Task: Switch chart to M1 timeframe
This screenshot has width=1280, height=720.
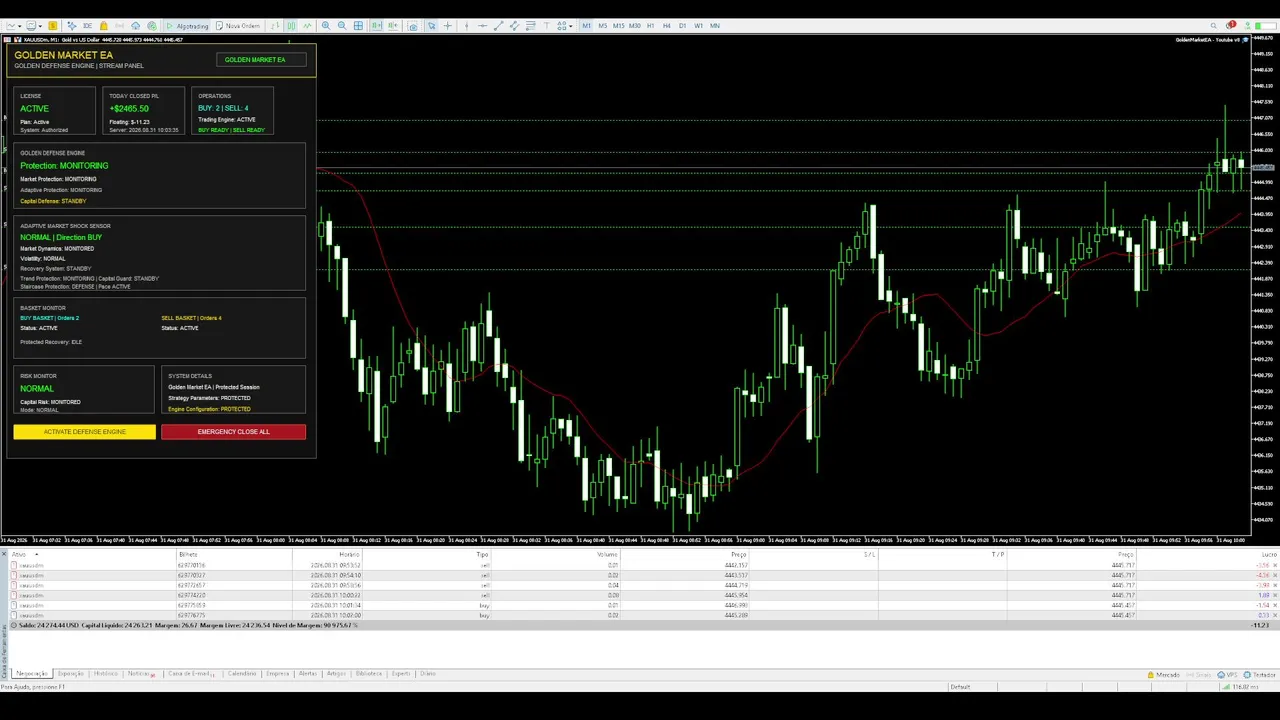Action: click(587, 26)
